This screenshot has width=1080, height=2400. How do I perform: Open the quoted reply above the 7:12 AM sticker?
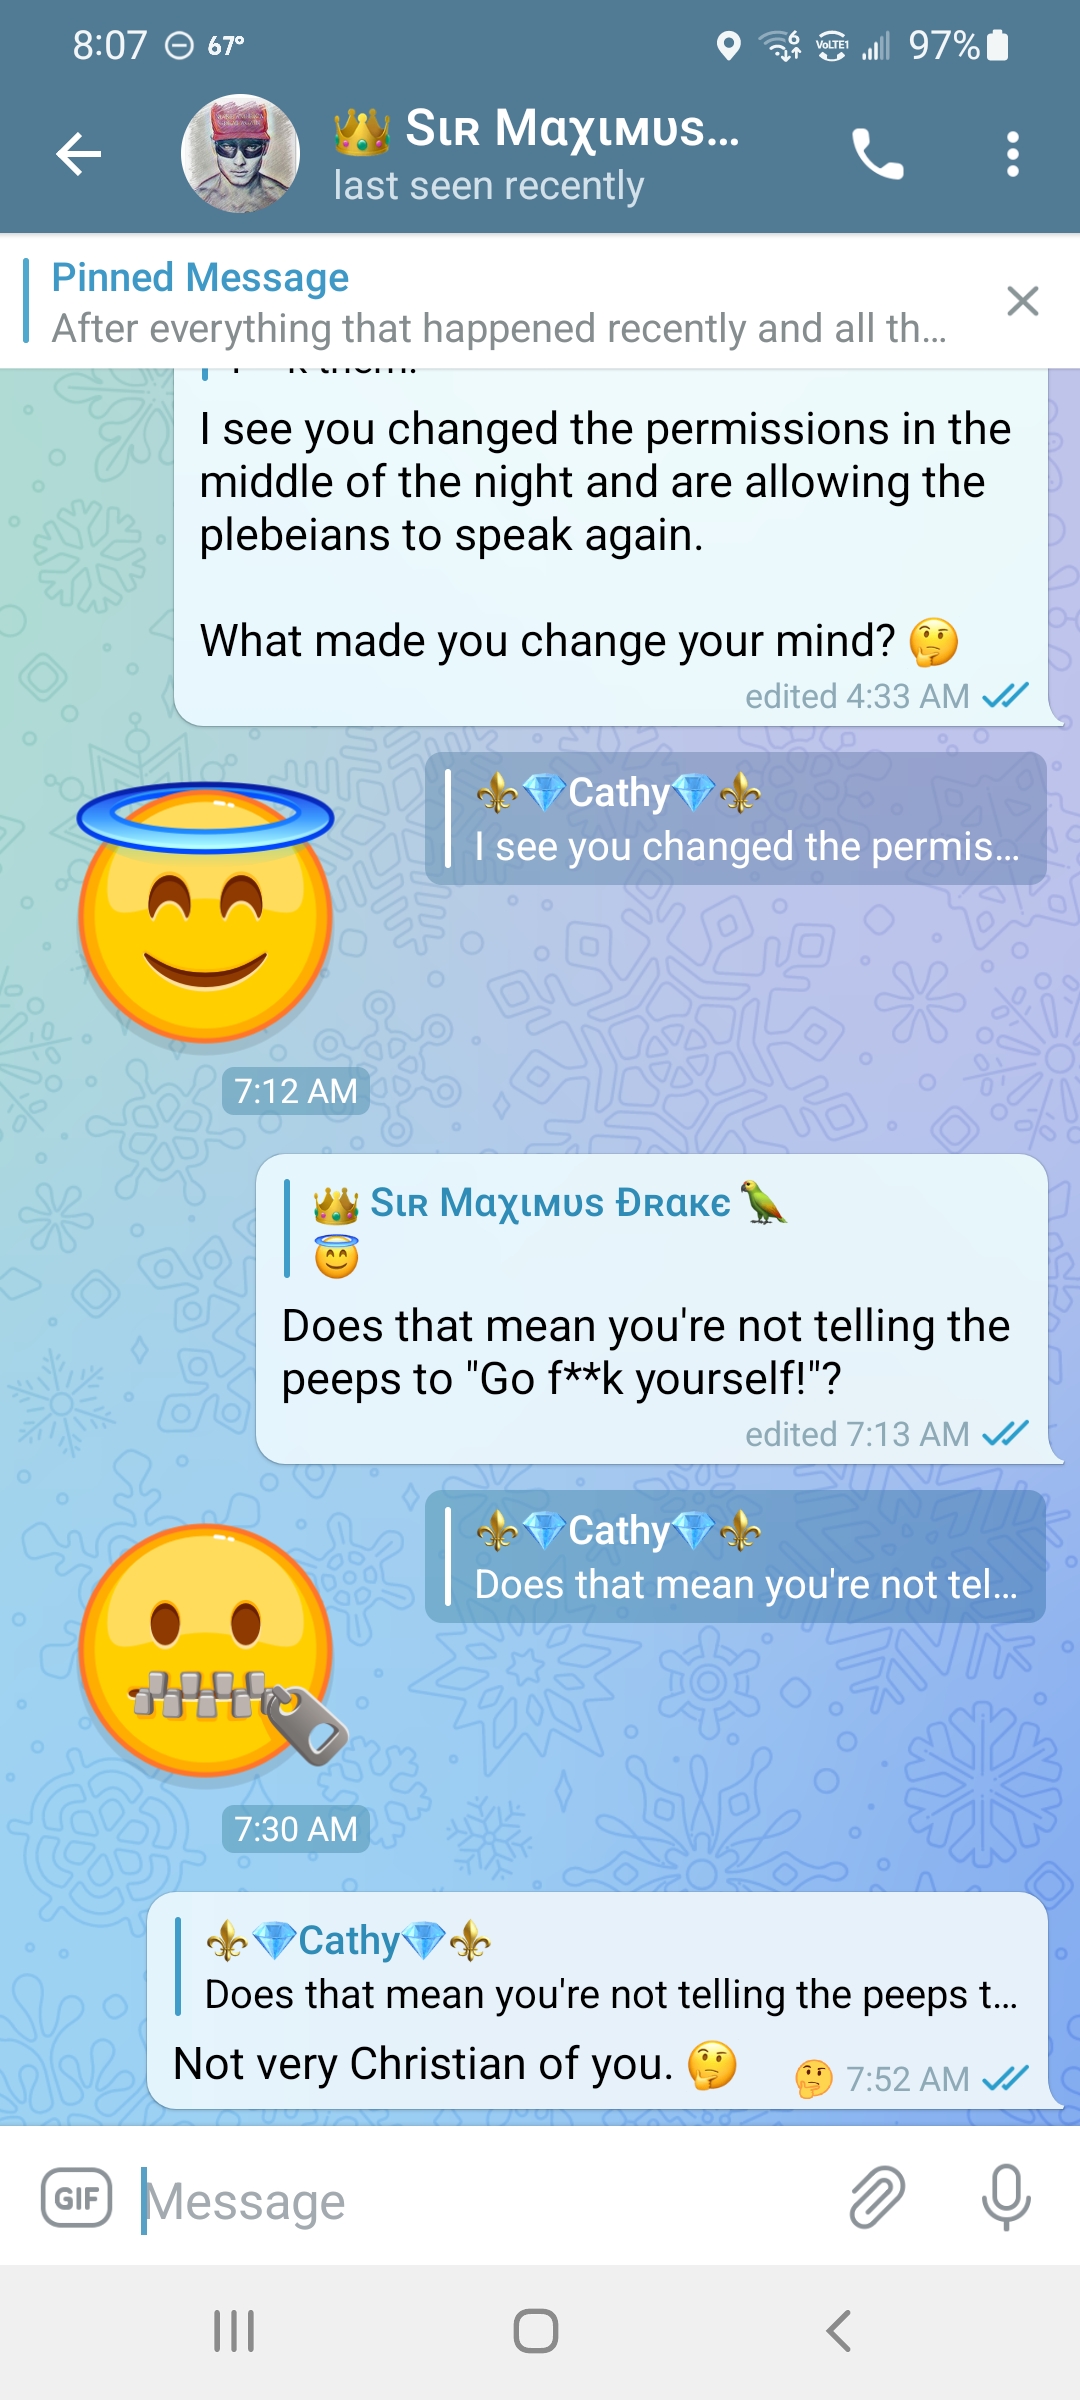(x=736, y=818)
